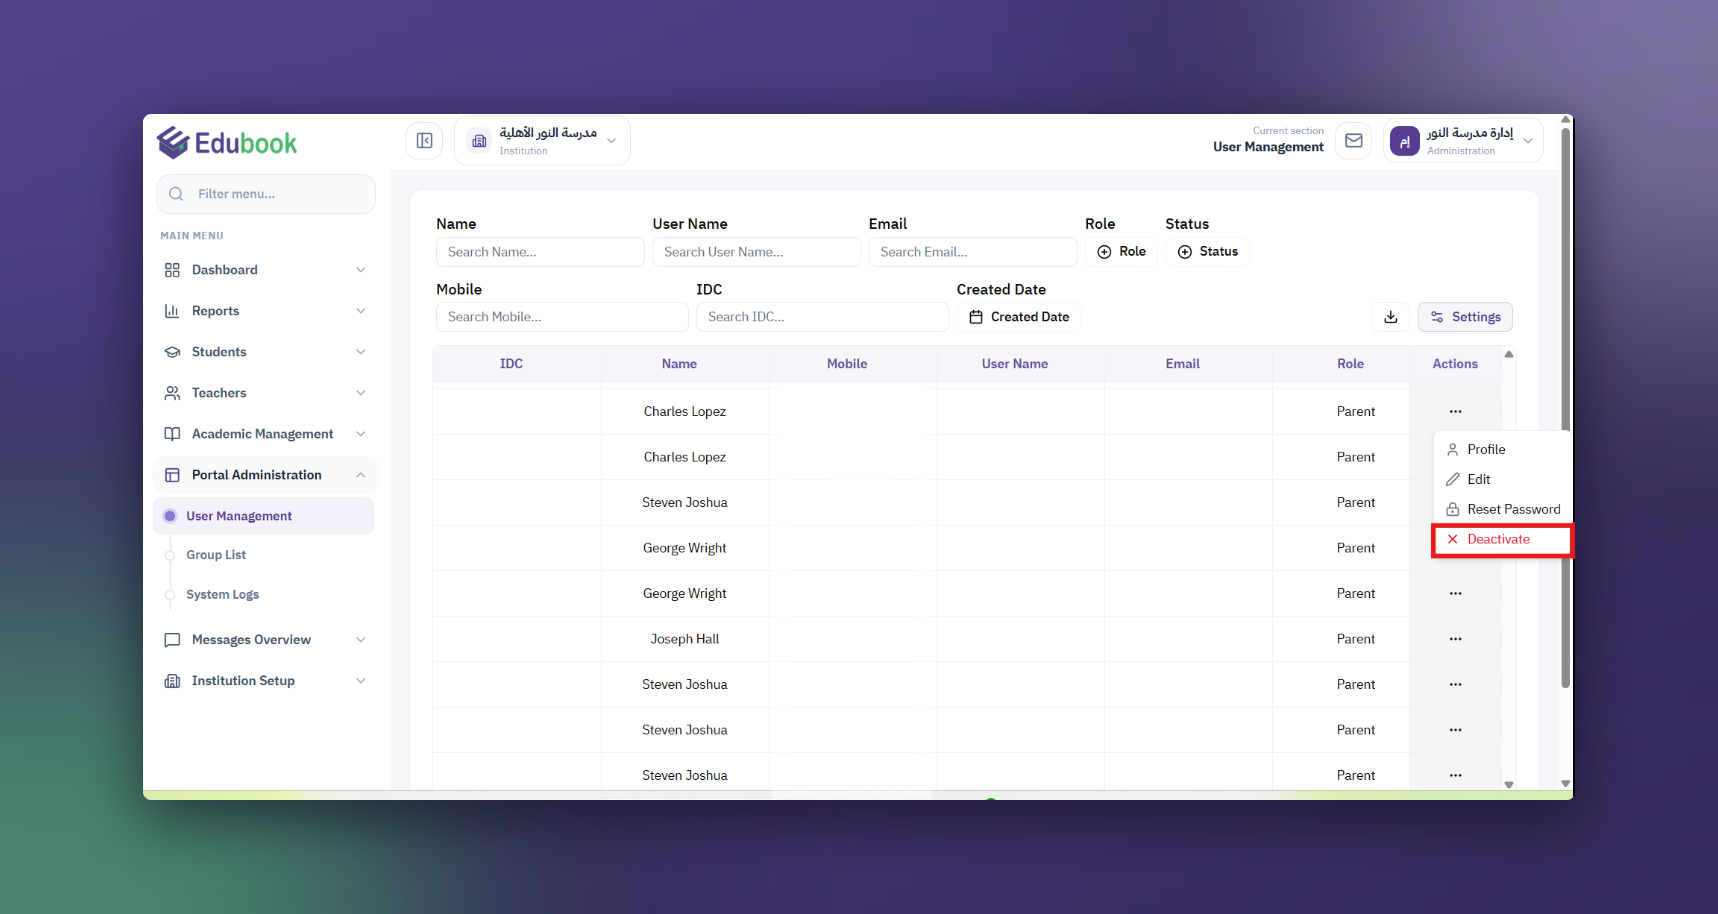Select Deactivate in the actions menu
The height and width of the screenshot is (914, 1718).
tap(1500, 540)
